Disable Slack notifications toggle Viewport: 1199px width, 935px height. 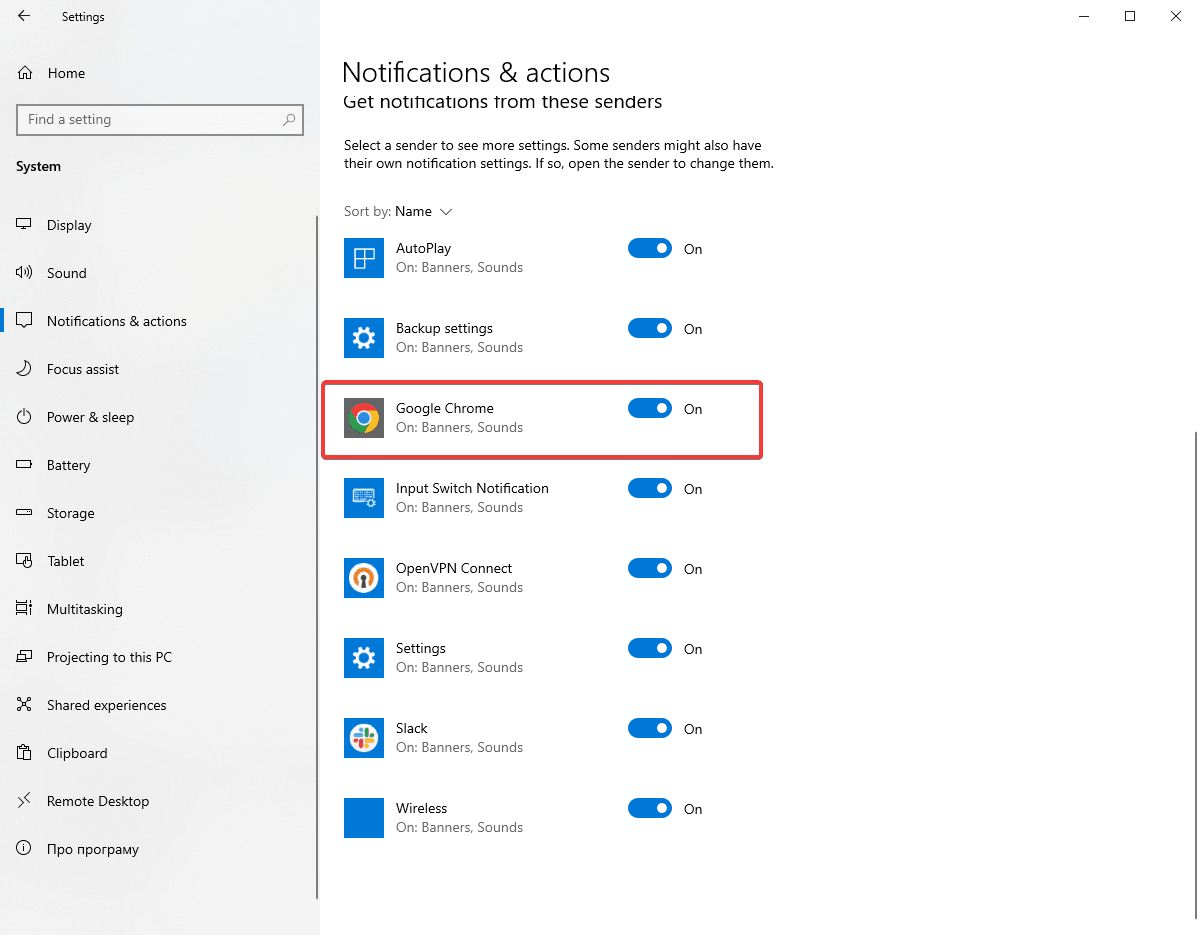click(650, 728)
